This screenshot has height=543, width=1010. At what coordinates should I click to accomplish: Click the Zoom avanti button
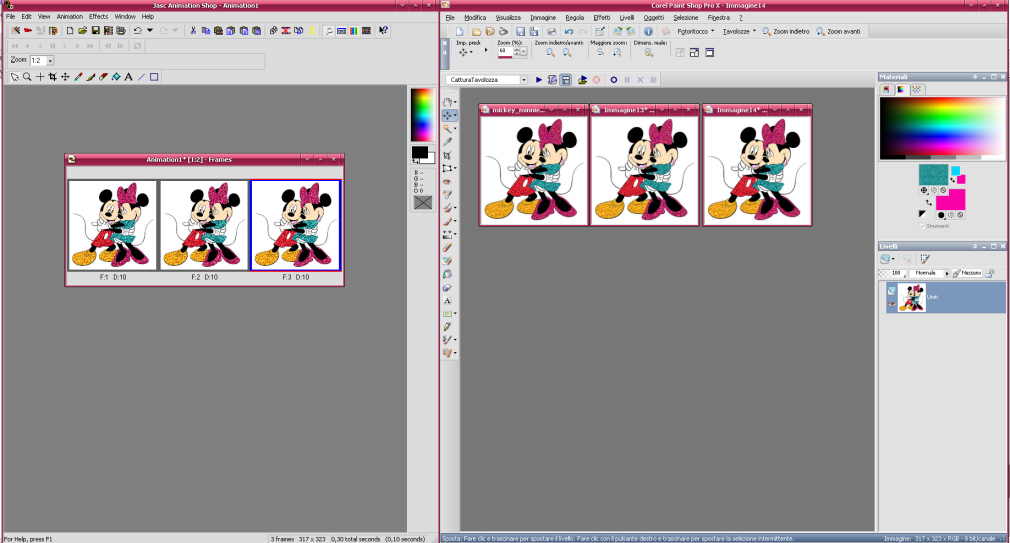click(x=838, y=31)
